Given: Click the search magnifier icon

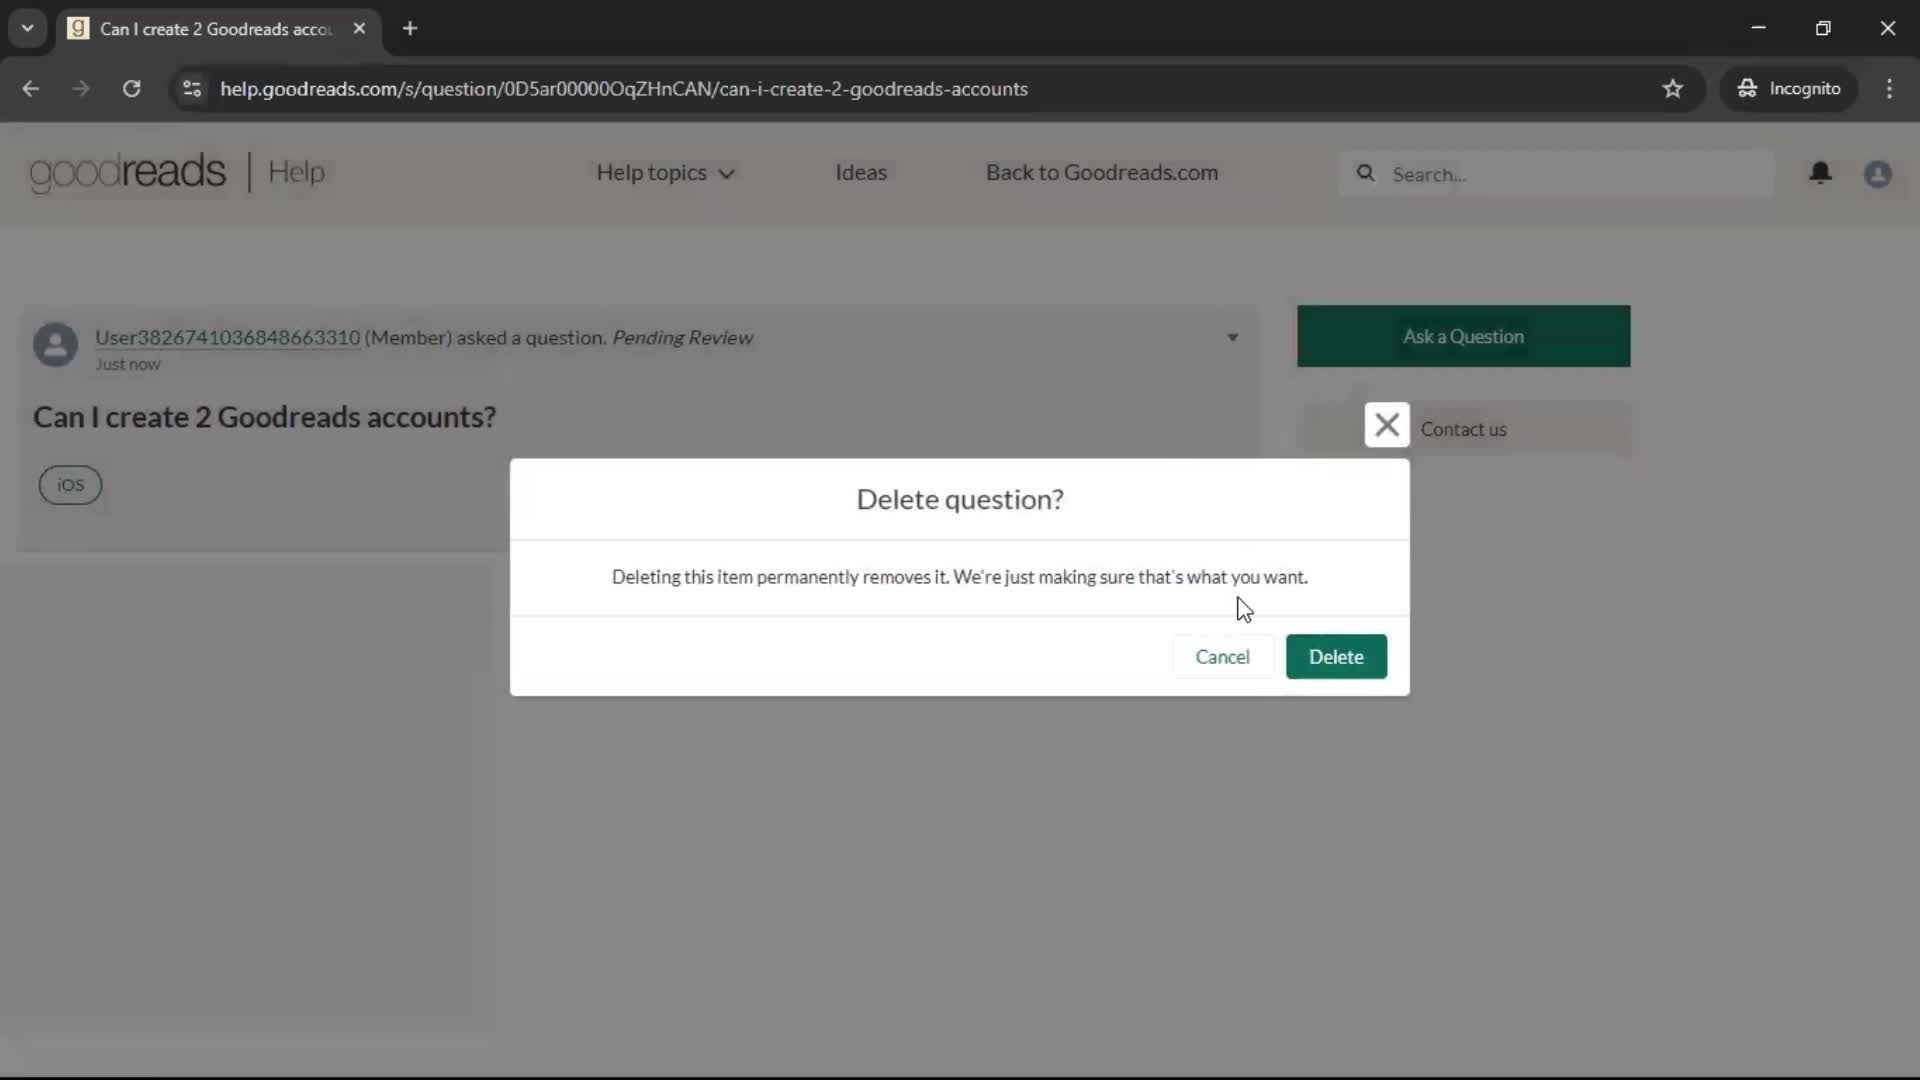Looking at the screenshot, I should [x=1365, y=174].
